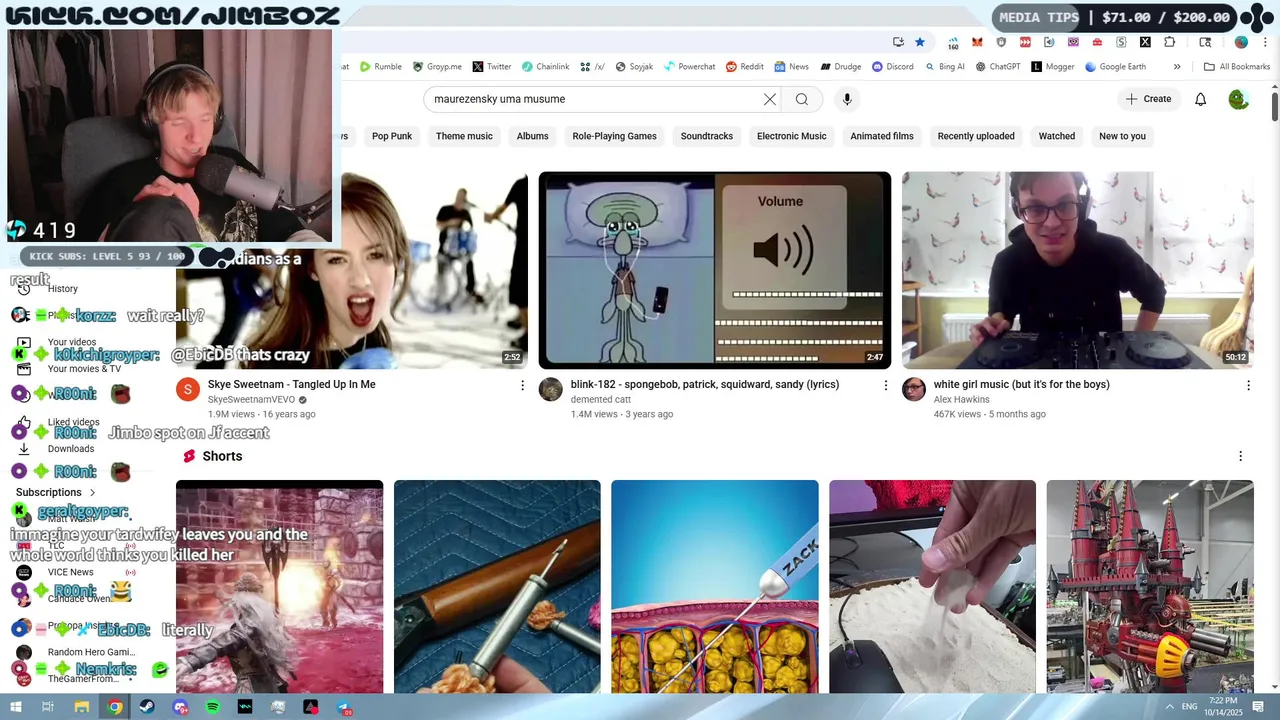
Task: Open the Reddit bookmark
Action: pos(745,67)
